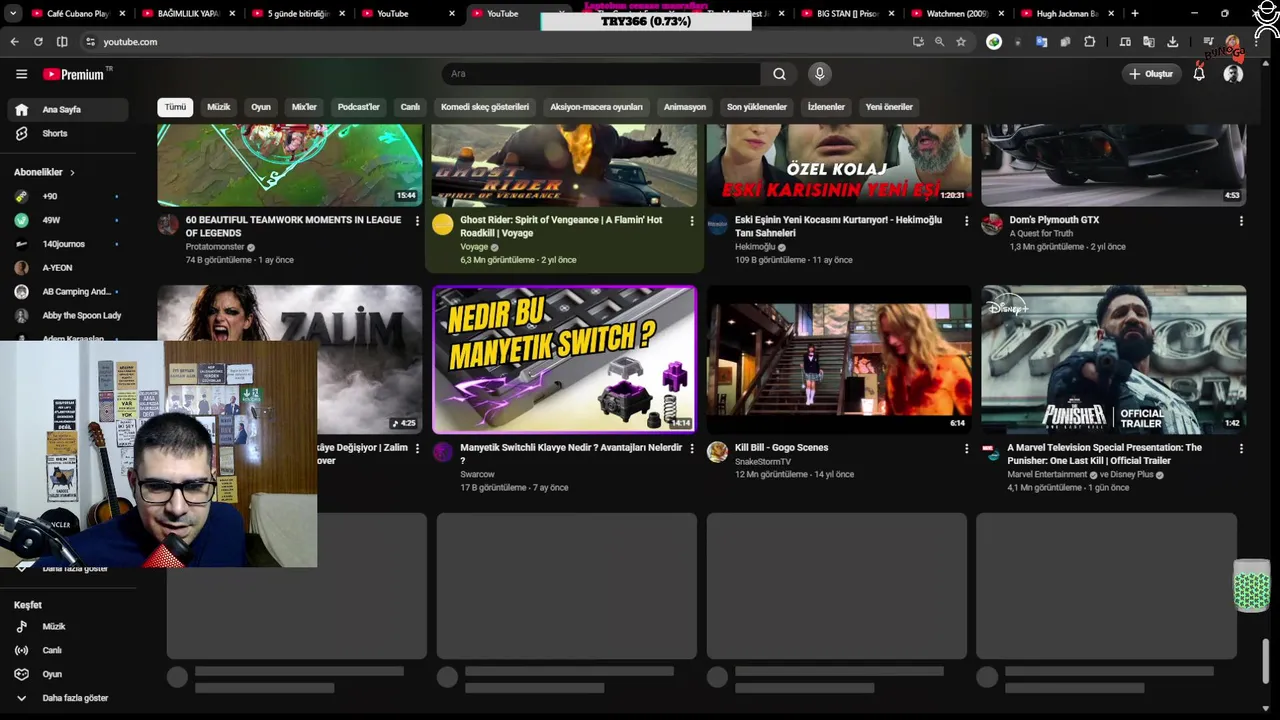Open options menu for Punisher trailer video

point(1241,449)
